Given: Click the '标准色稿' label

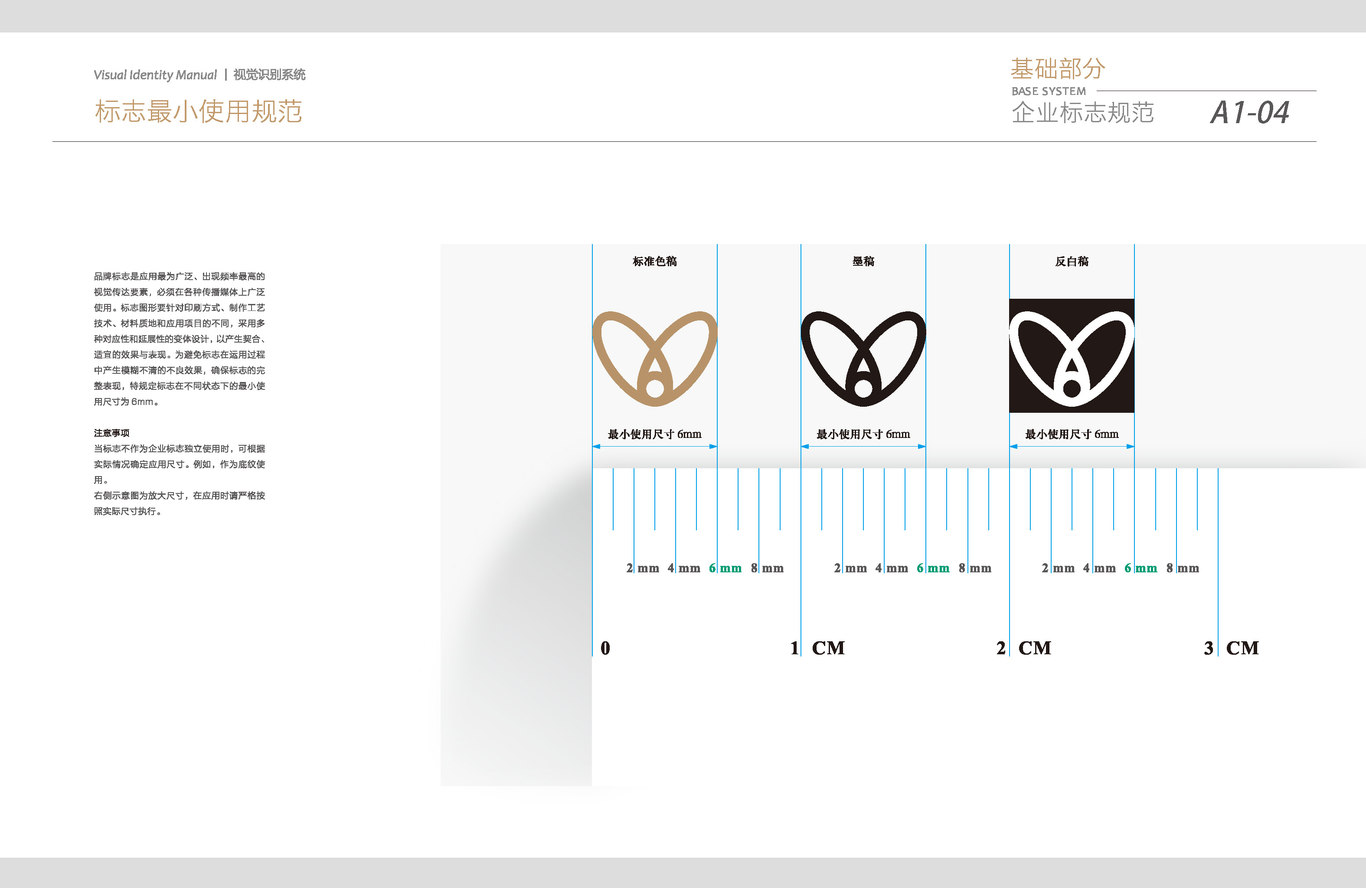Looking at the screenshot, I should 655,261.
